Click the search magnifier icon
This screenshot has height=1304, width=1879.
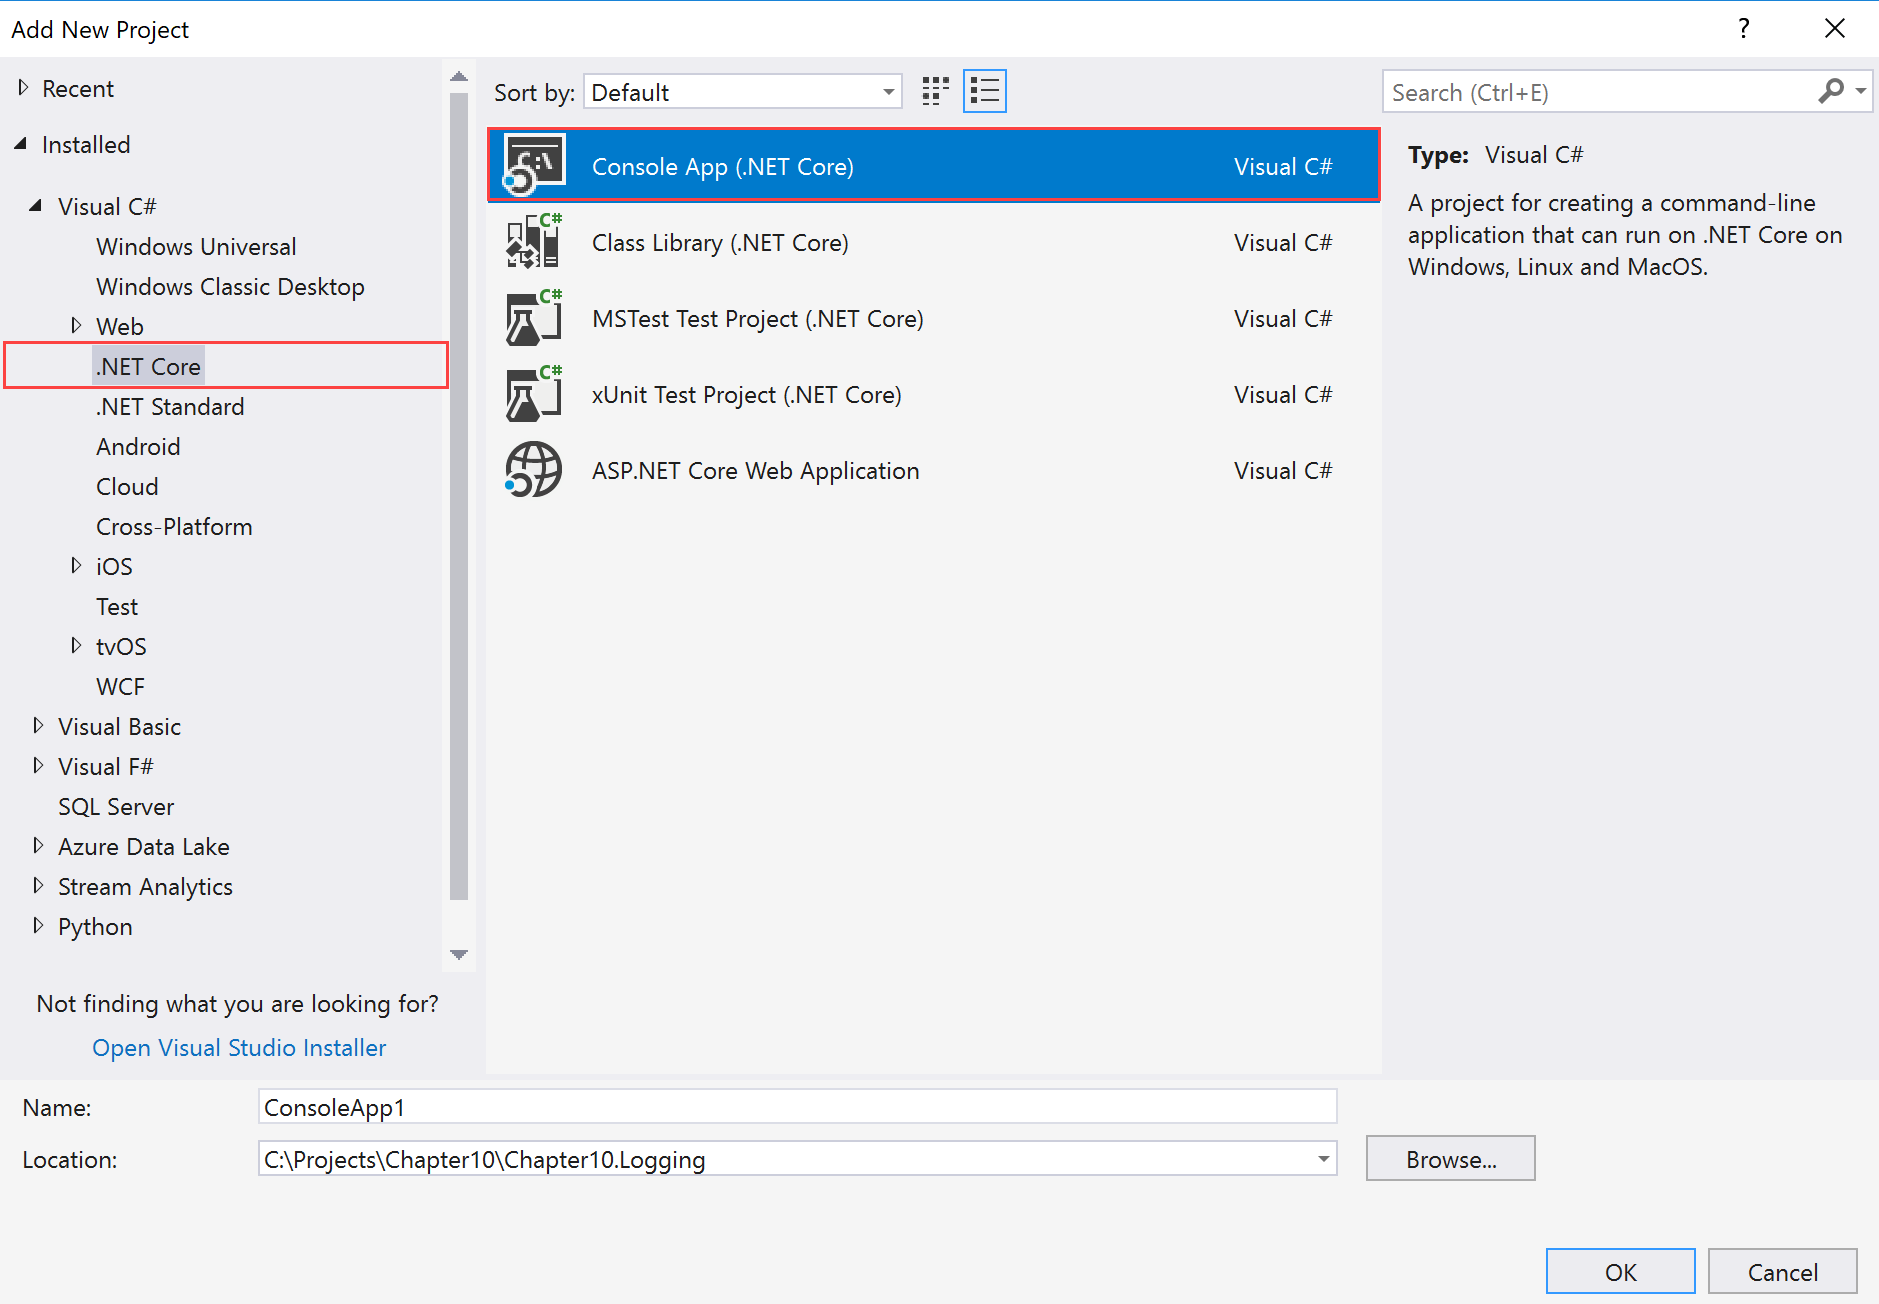pos(1831,92)
